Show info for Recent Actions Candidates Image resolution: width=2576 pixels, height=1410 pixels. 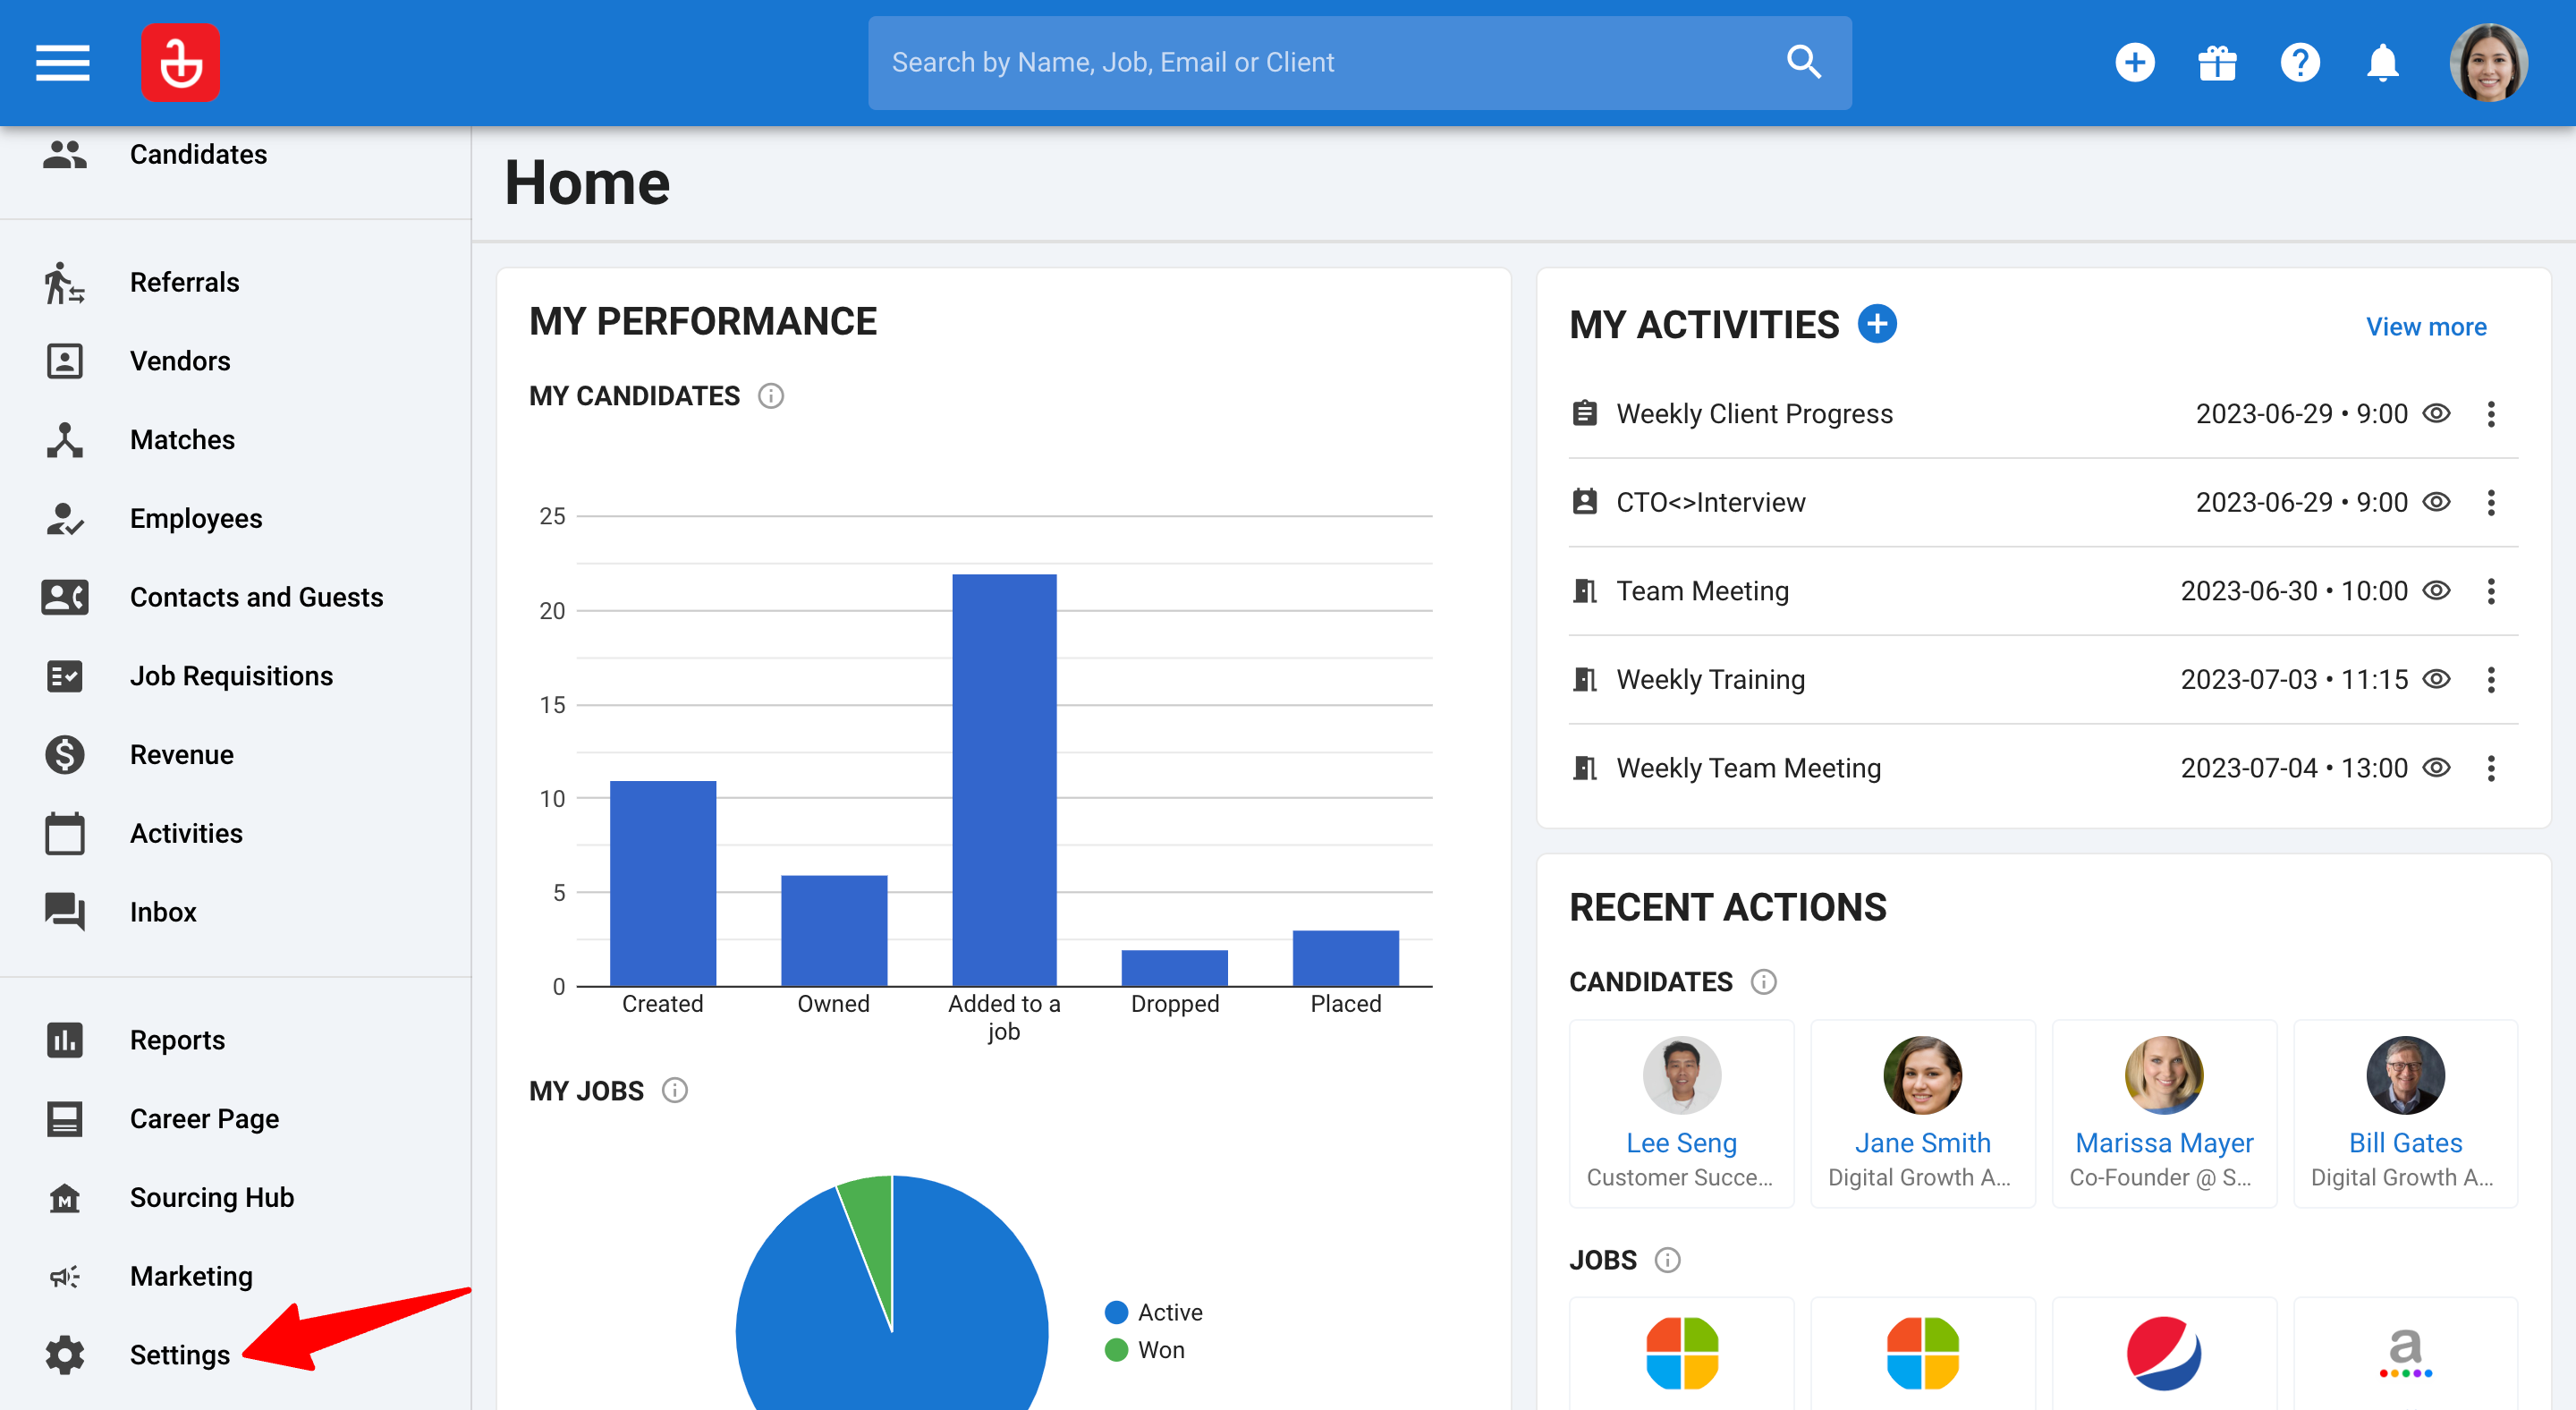click(x=1764, y=982)
